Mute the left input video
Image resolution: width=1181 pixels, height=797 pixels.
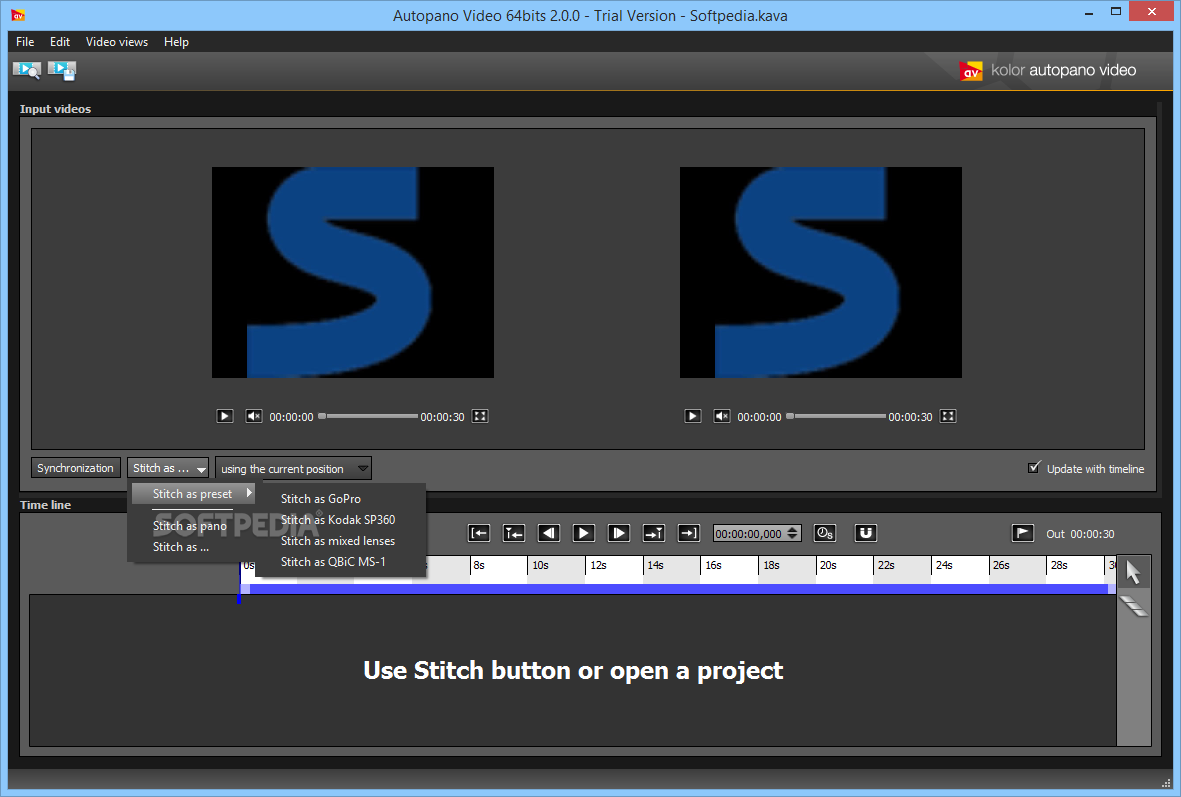coord(254,417)
